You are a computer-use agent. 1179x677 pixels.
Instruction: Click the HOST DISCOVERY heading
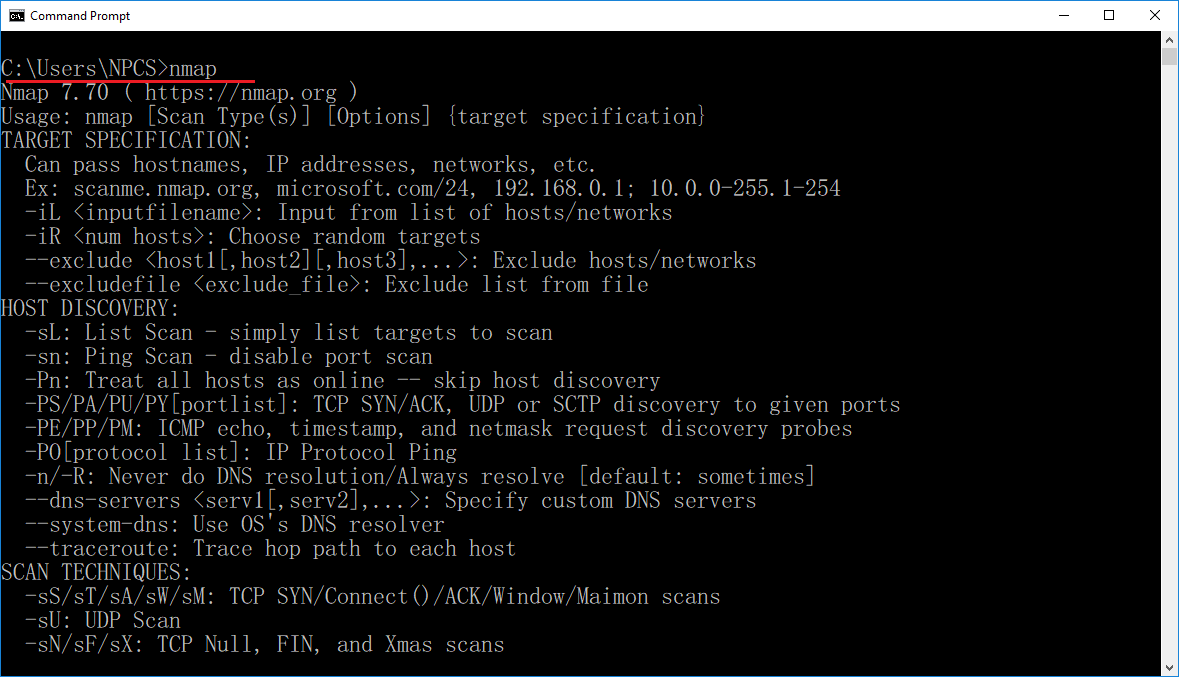90,308
